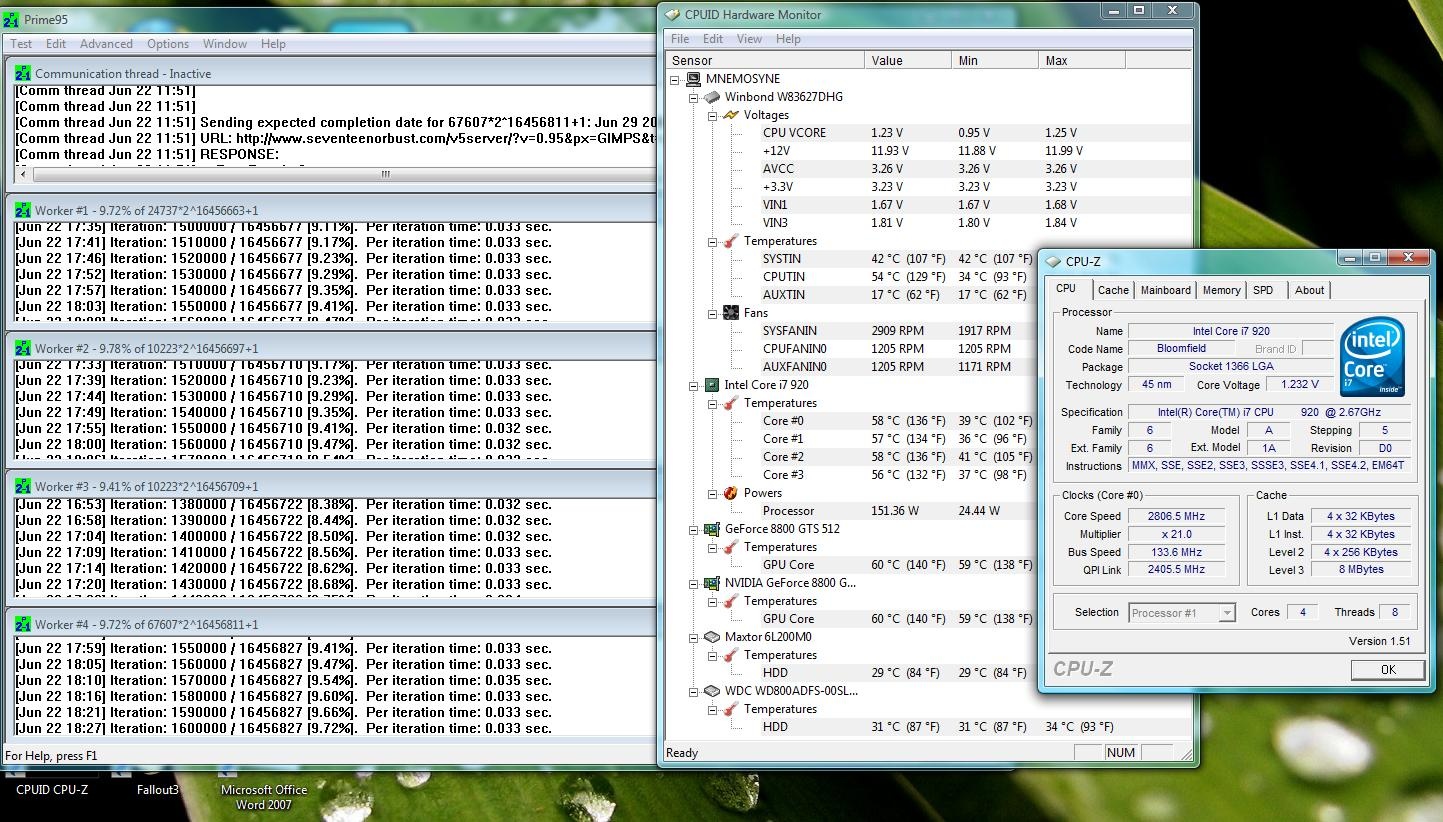Image resolution: width=1443 pixels, height=822 pixels.
Task: Open the Window menu in Prime95
Action: coord(225,44)
